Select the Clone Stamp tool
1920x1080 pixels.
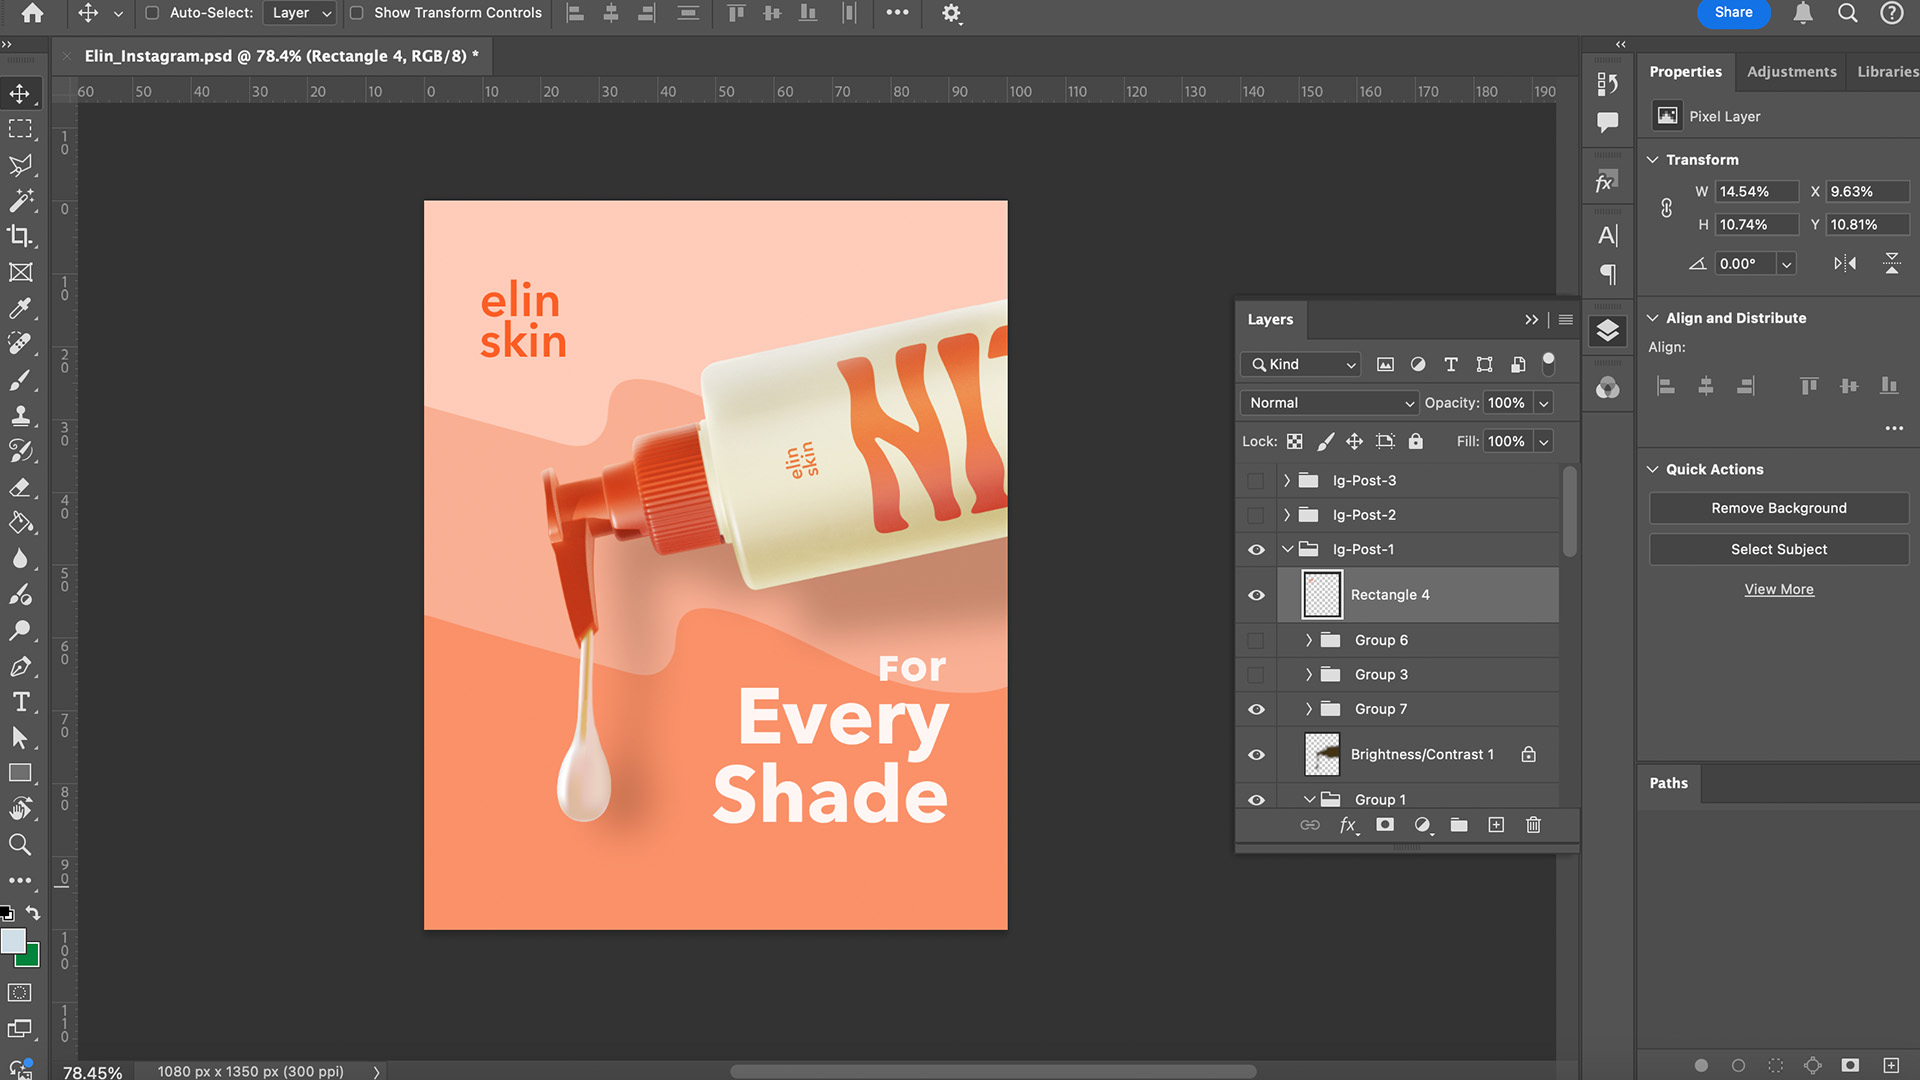click(20, 416)
